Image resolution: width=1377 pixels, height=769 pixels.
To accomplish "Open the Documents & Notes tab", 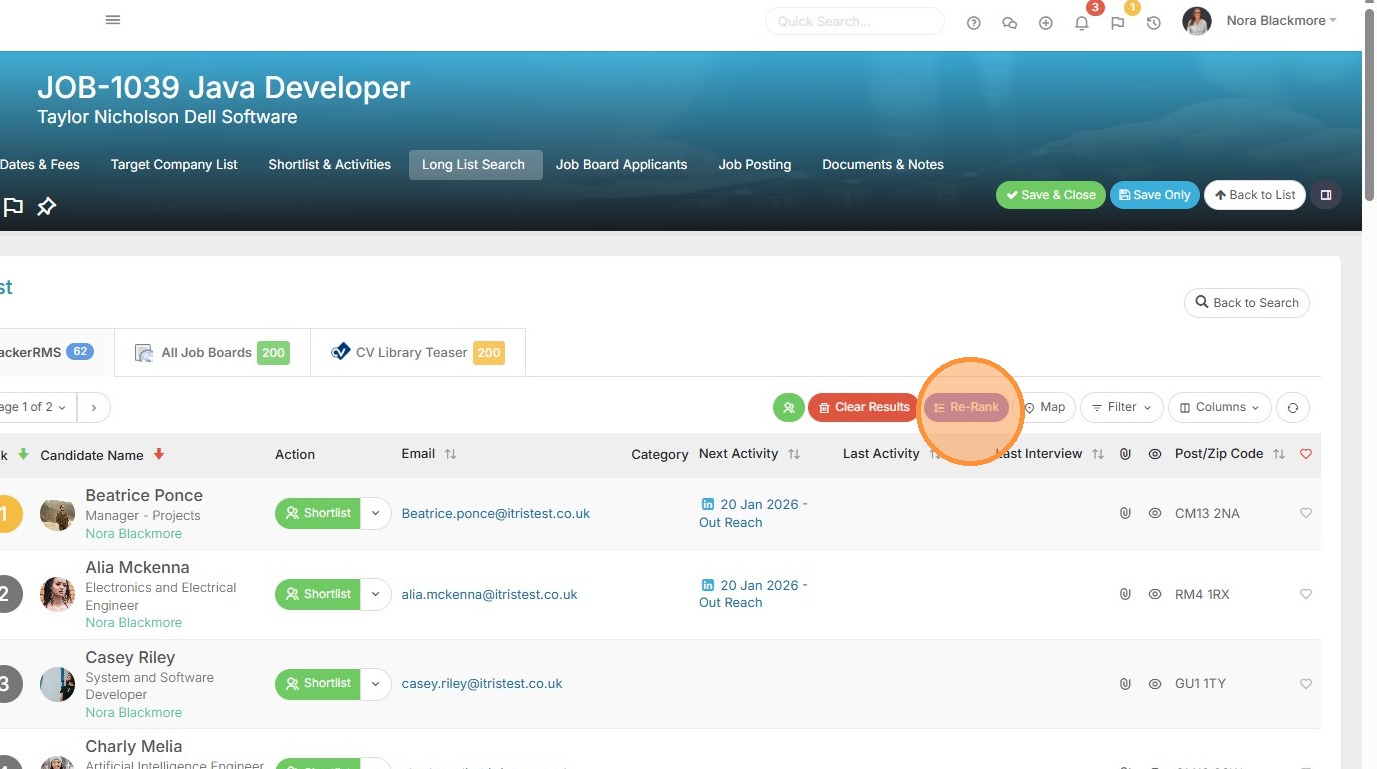I will click(x=883, y=165).
